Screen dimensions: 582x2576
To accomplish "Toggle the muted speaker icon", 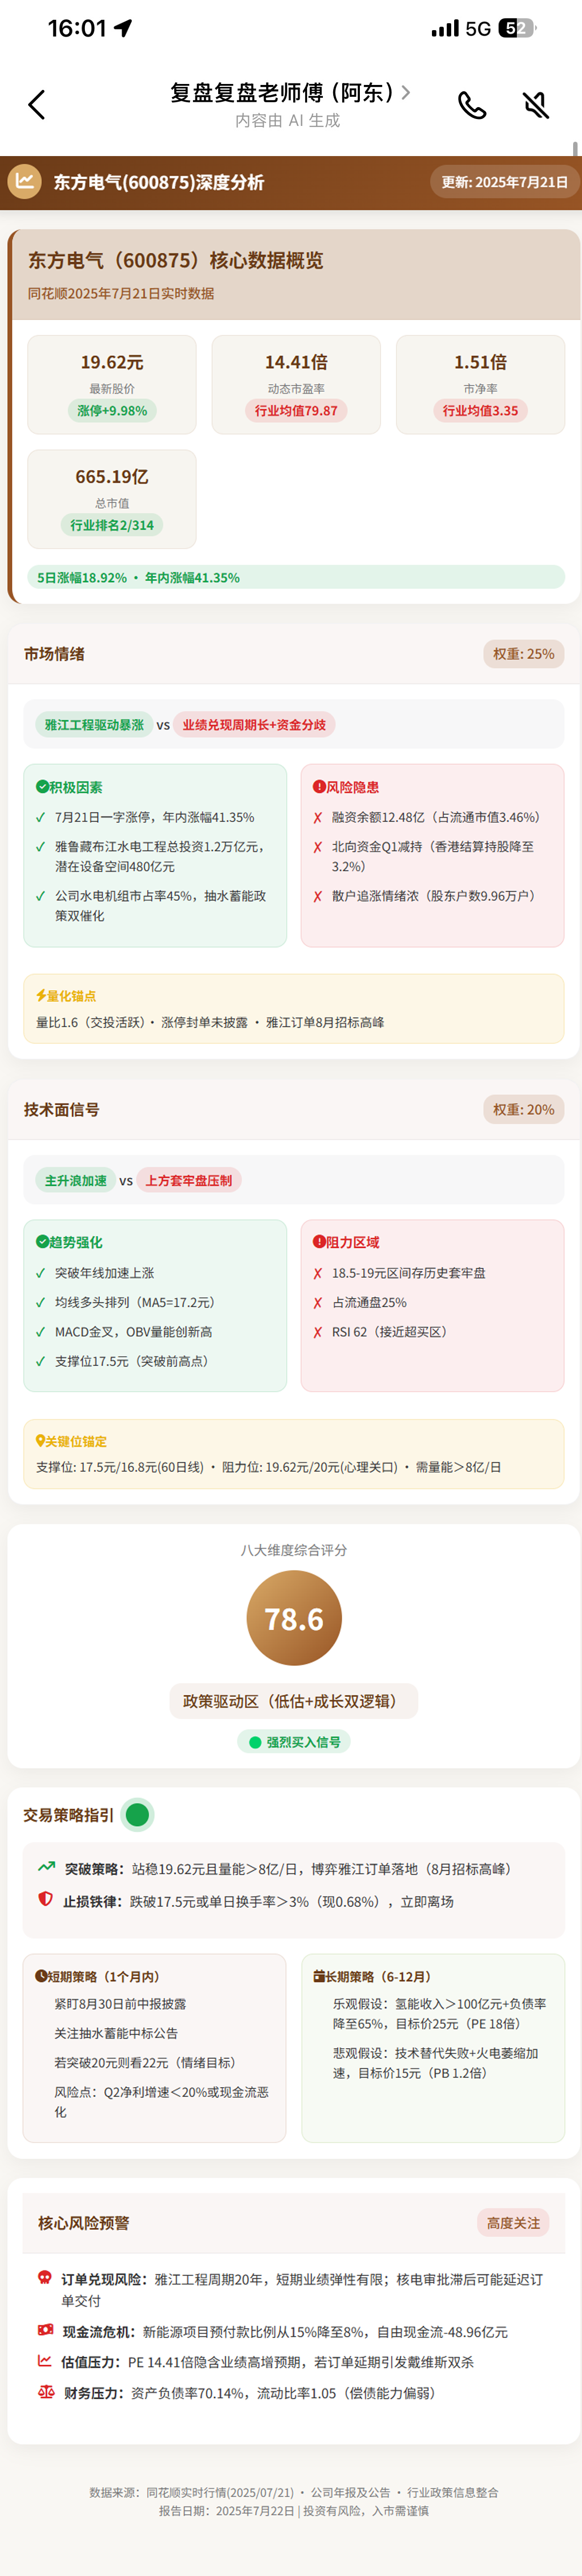I will pyautogui.click(x=536, y=105).
